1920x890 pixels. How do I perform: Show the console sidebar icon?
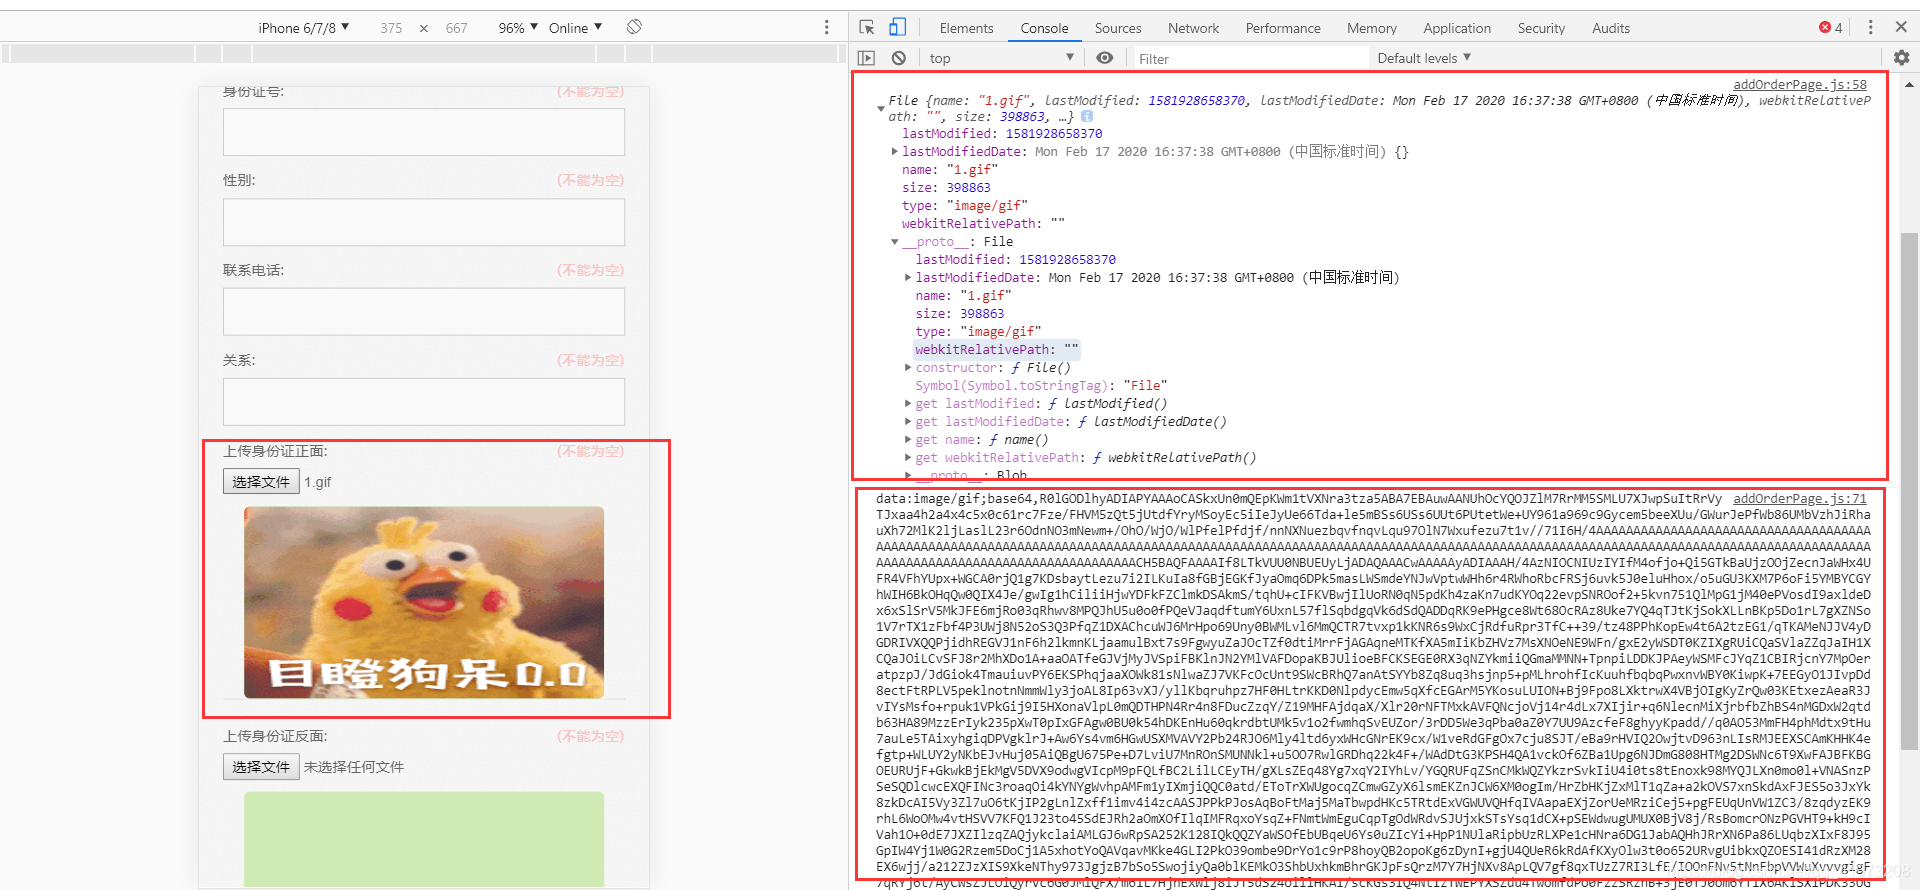point(867,58)
